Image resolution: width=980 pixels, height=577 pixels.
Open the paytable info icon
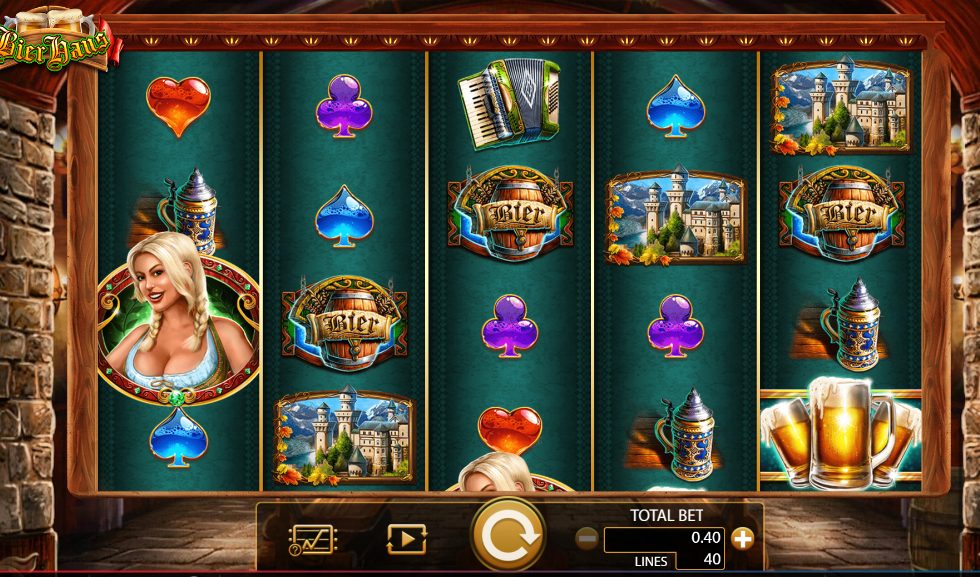tap(312, 540)
